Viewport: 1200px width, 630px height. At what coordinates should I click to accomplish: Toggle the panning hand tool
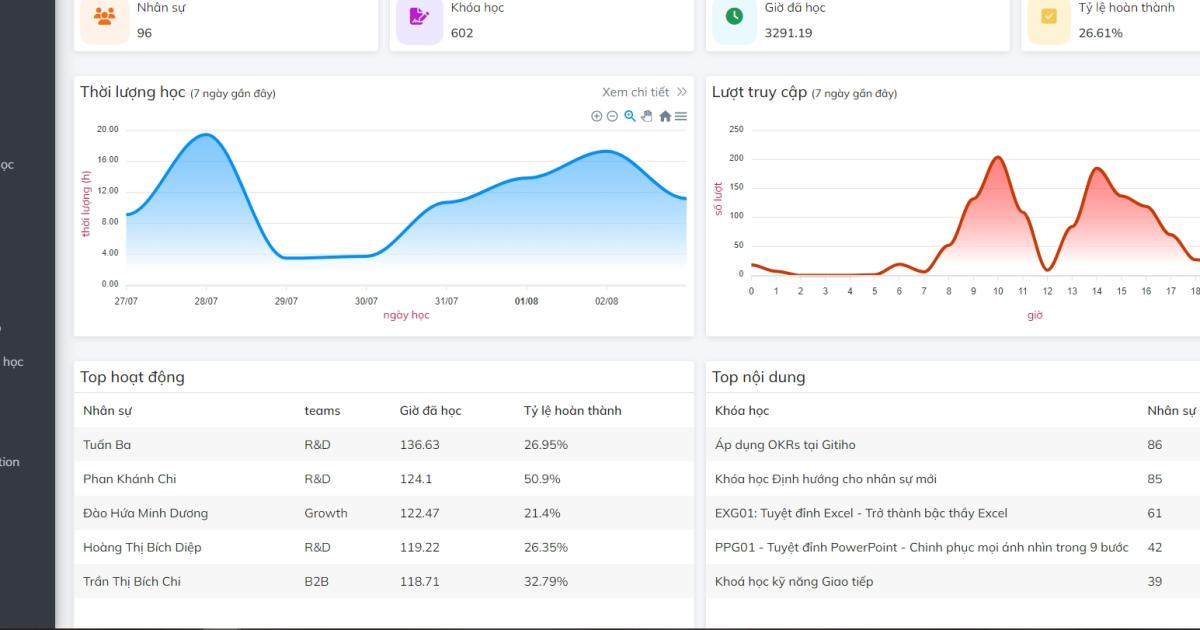(647, 116)
